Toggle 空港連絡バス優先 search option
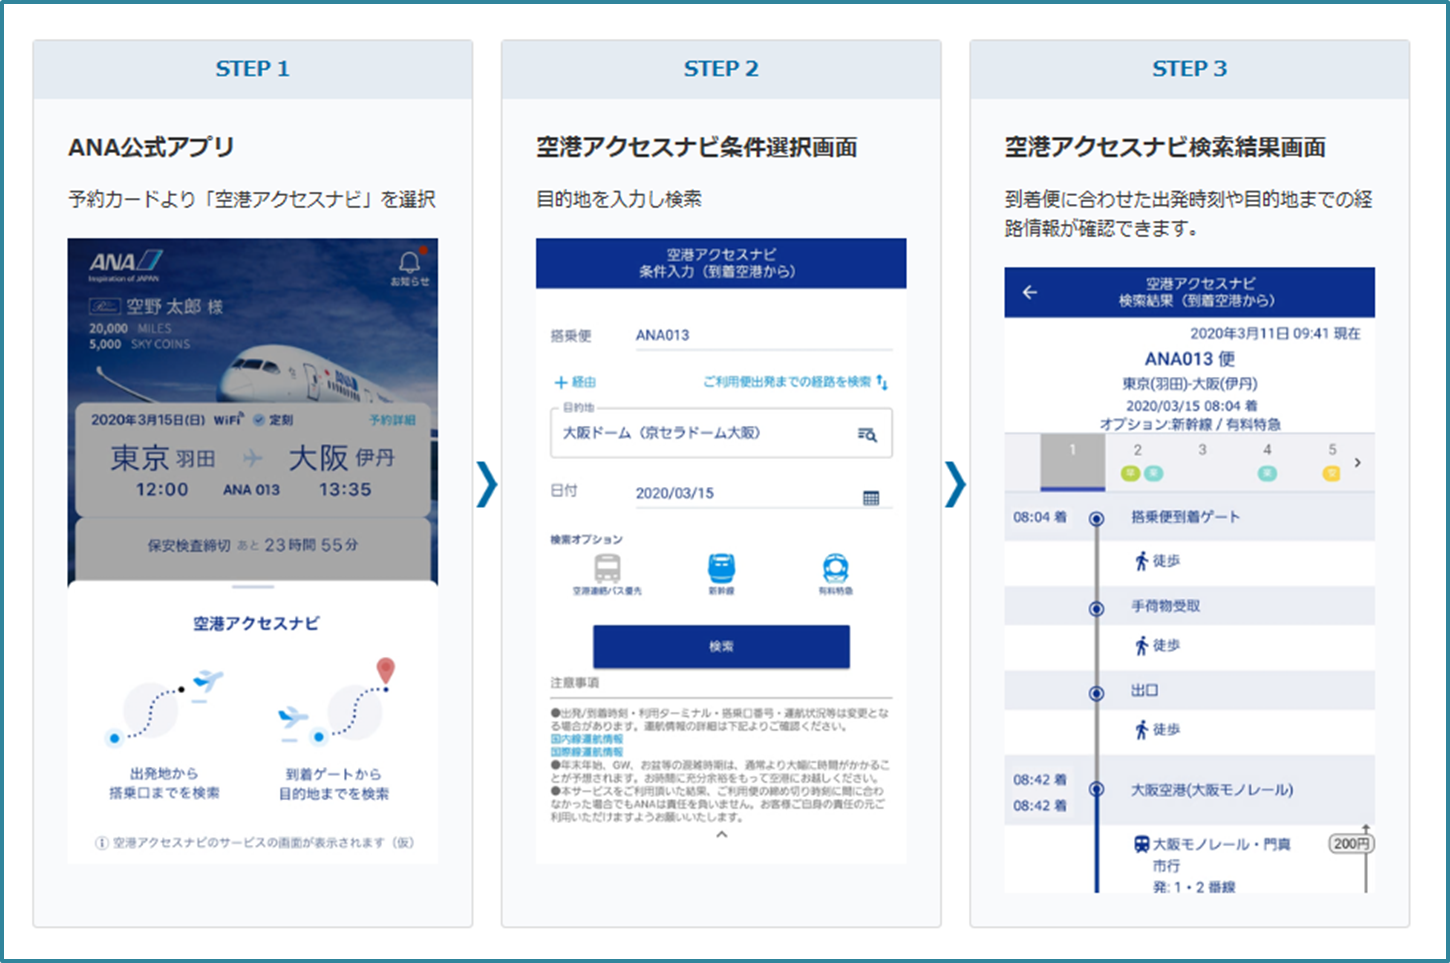Image resolution: width=1450 pixels, height=963 pixels. pos(607,575)
